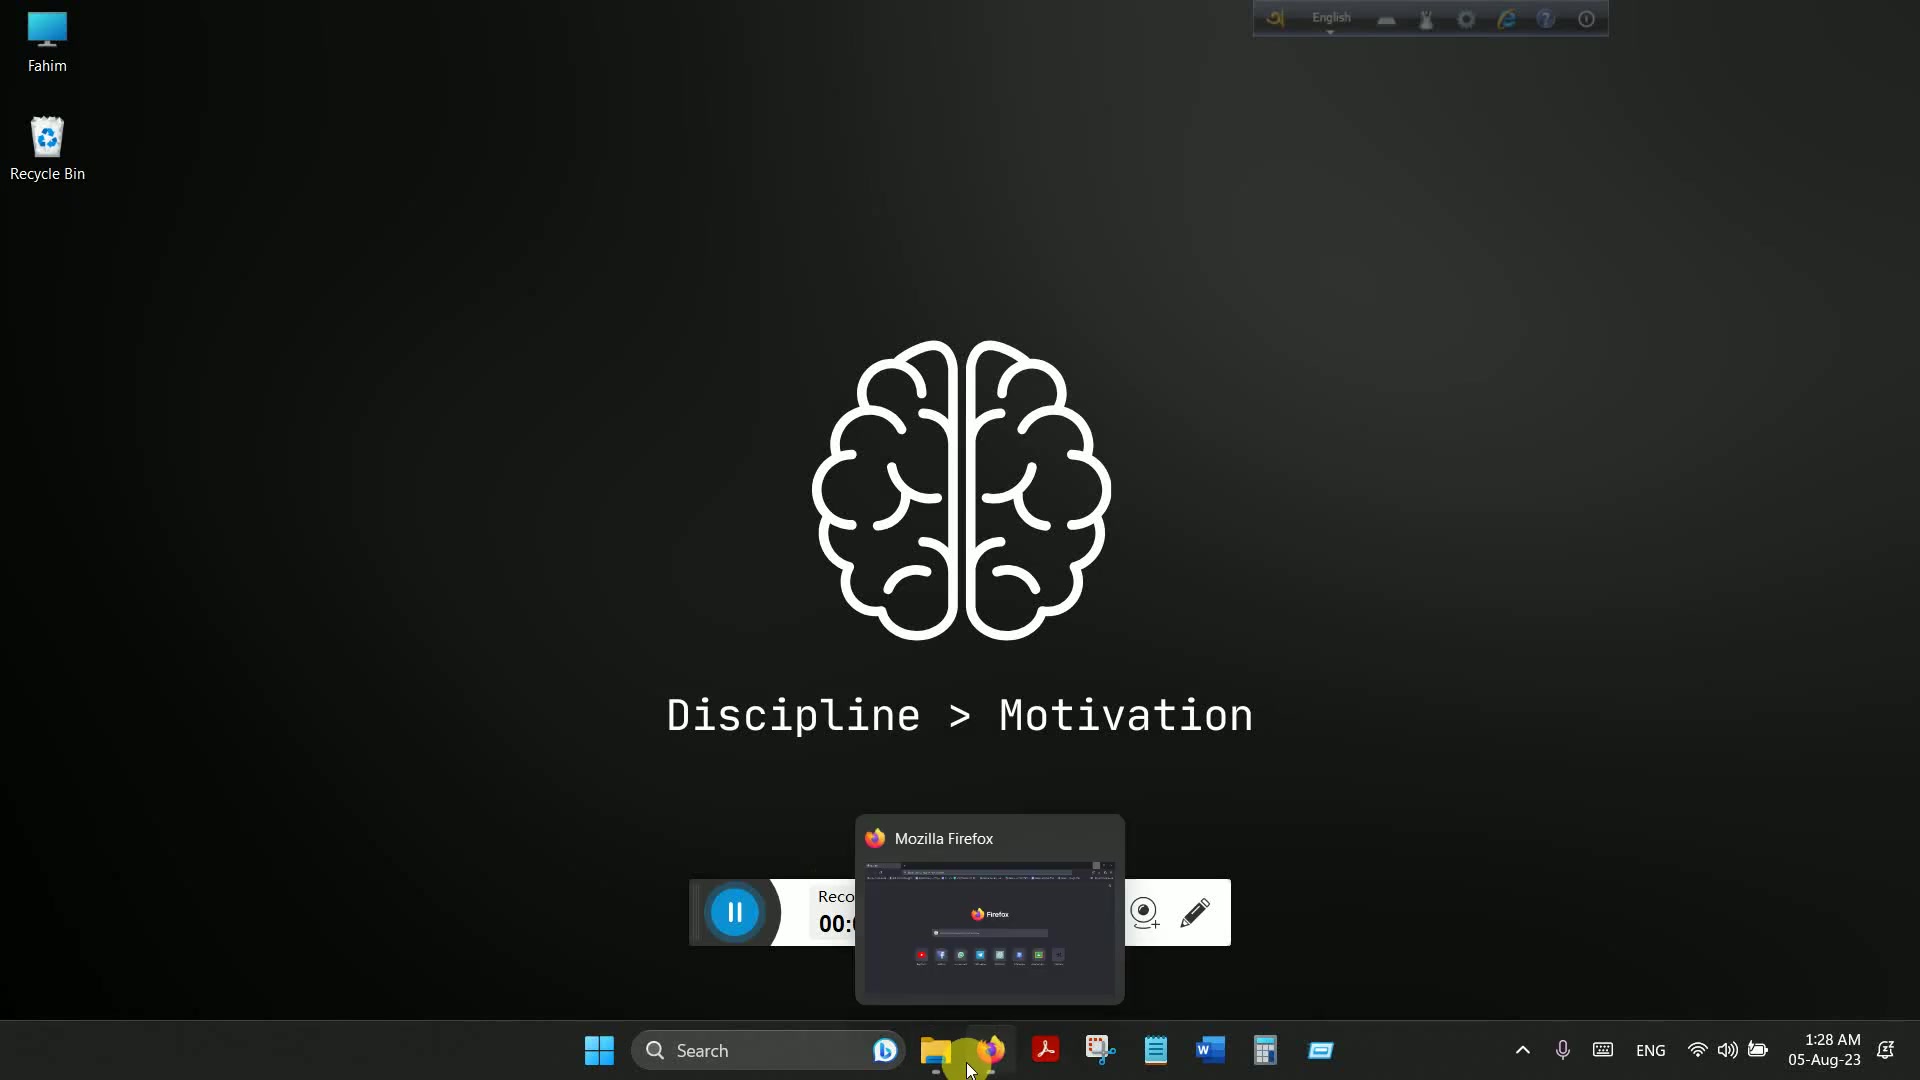Launch Adobe Acrobat from taskbar

tap(1046, 1050)
